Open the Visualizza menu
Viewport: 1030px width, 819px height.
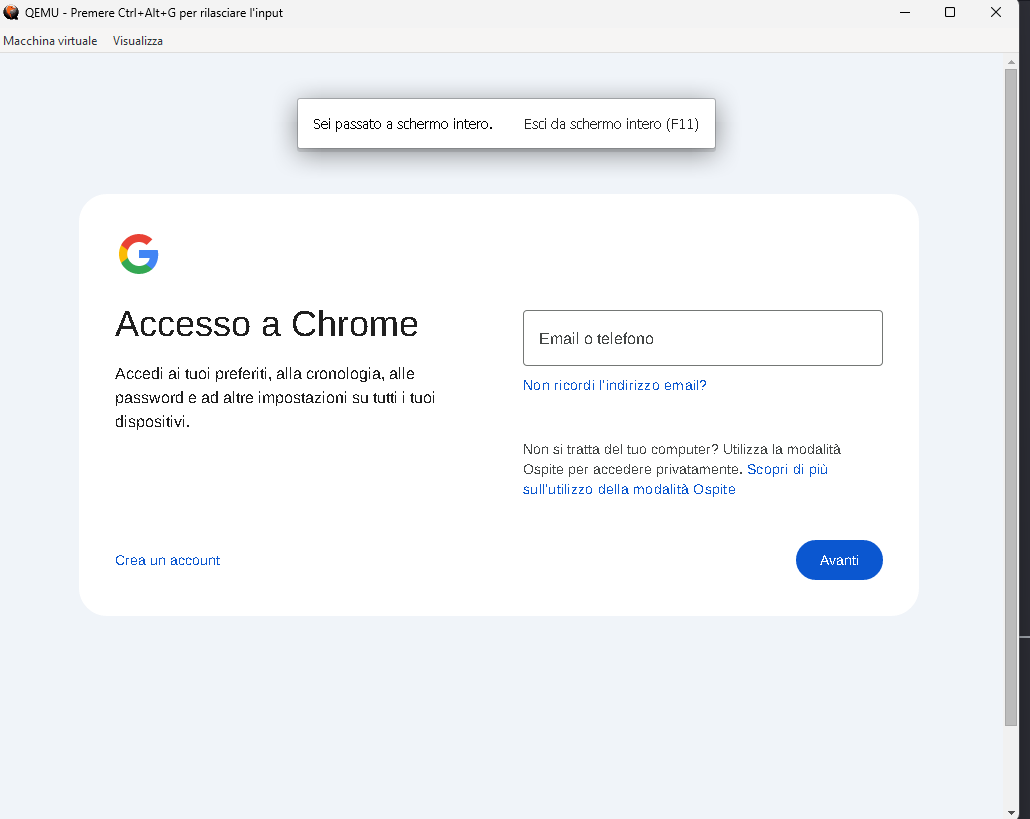point(138,41)
